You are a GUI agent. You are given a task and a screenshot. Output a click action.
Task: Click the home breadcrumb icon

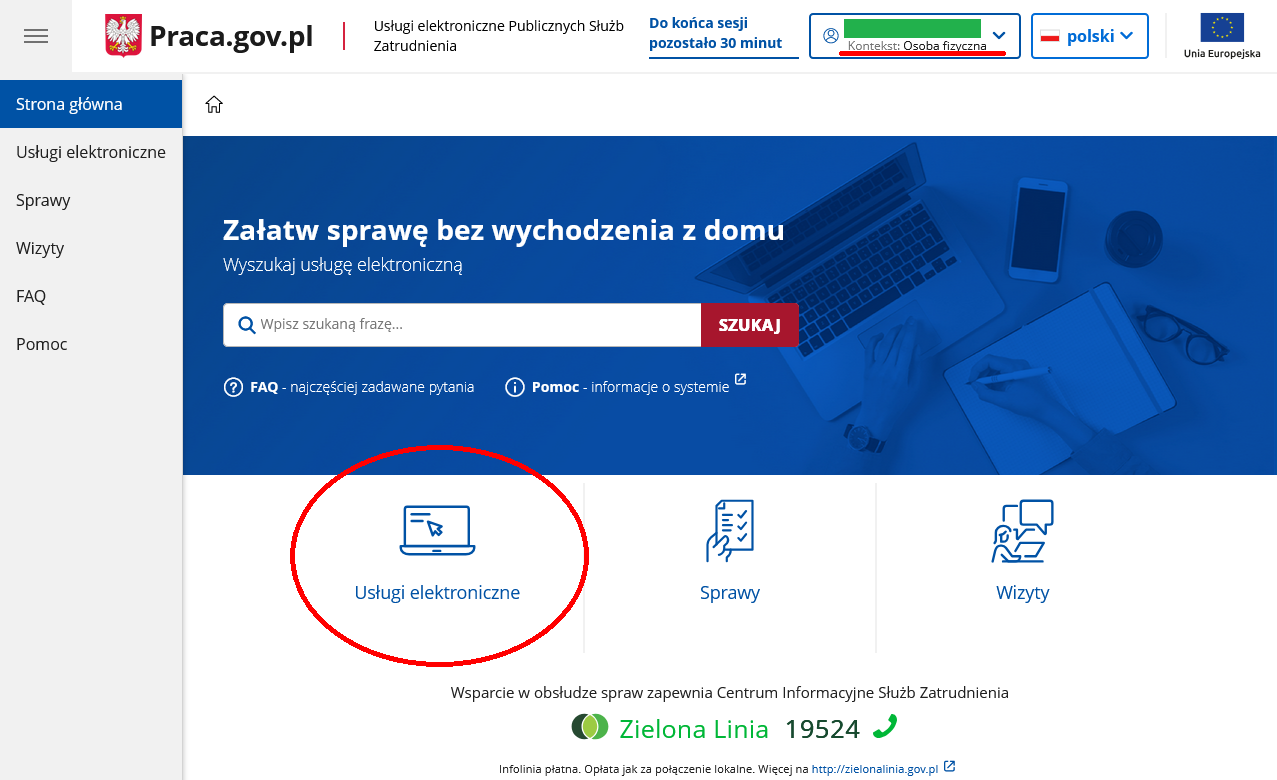tap(214, 105)
